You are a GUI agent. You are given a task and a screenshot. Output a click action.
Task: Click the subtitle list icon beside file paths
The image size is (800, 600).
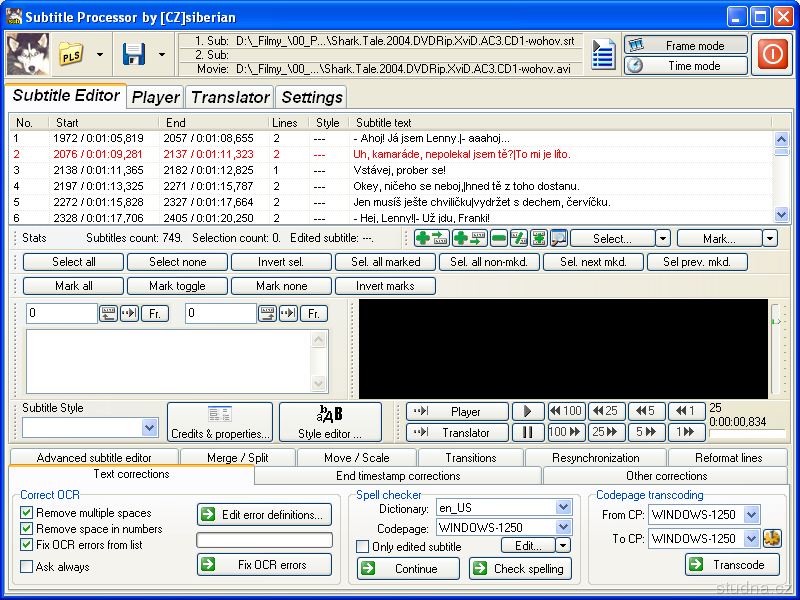click(x=602, y=54)
